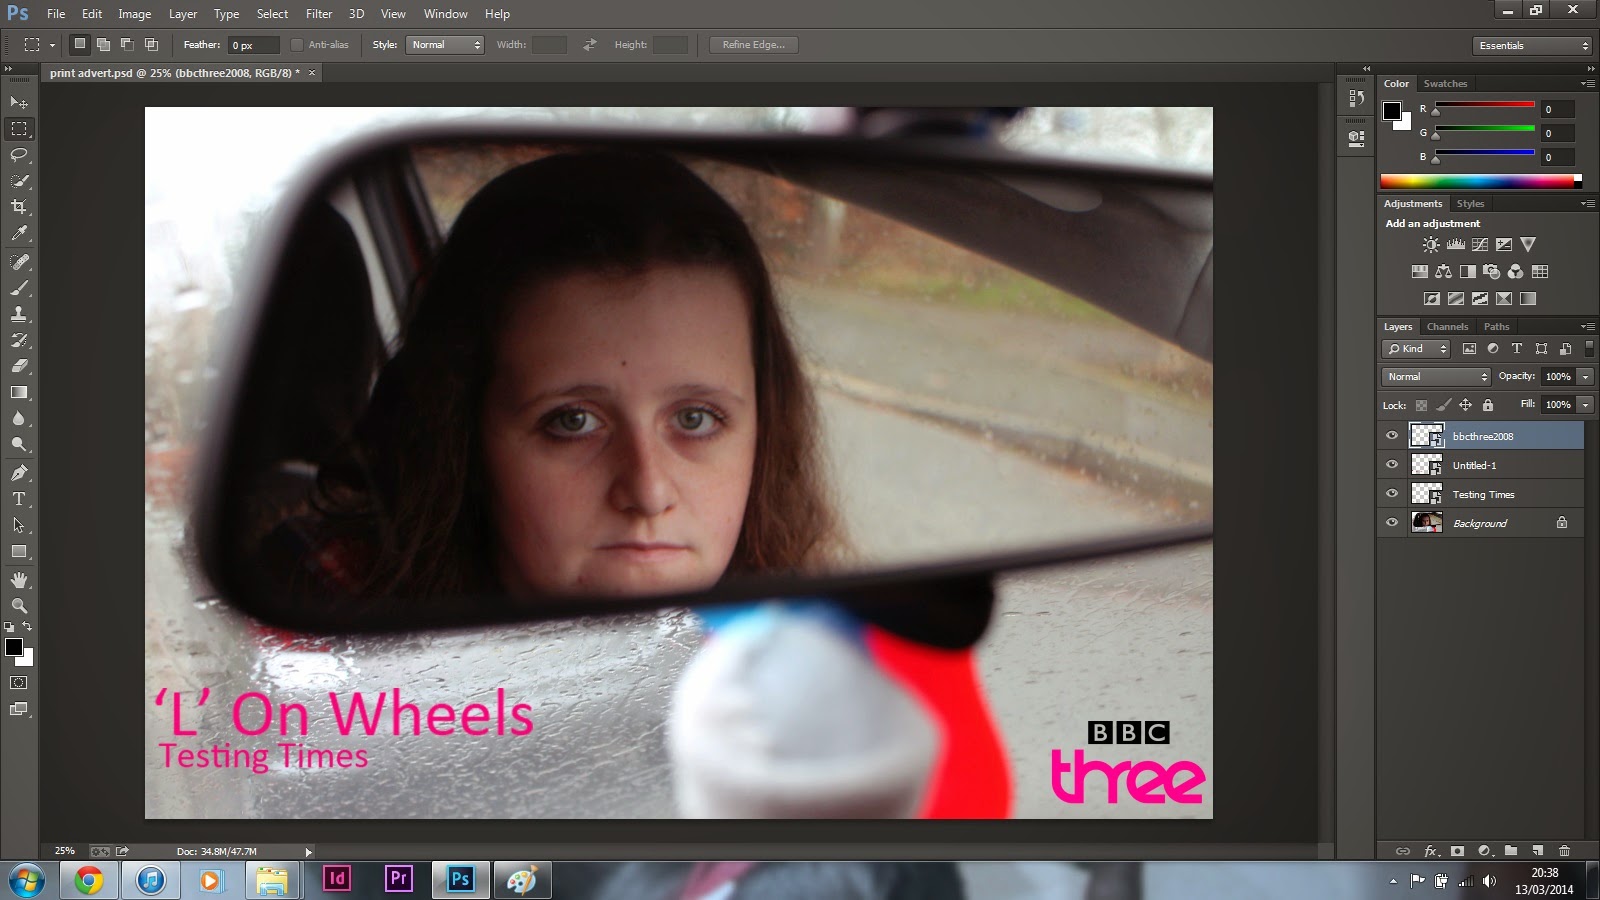The width and height of the screenshot is (1600, 900).
Task: Open the Color panel flyout menu
Action: click(1588, 84)
